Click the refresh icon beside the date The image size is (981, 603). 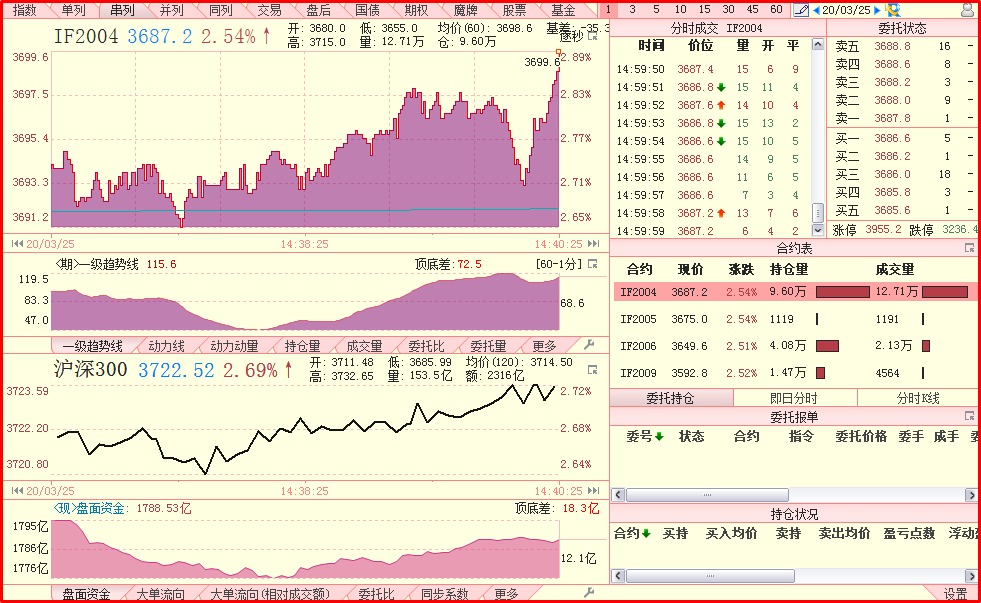(x=892, y=10)
